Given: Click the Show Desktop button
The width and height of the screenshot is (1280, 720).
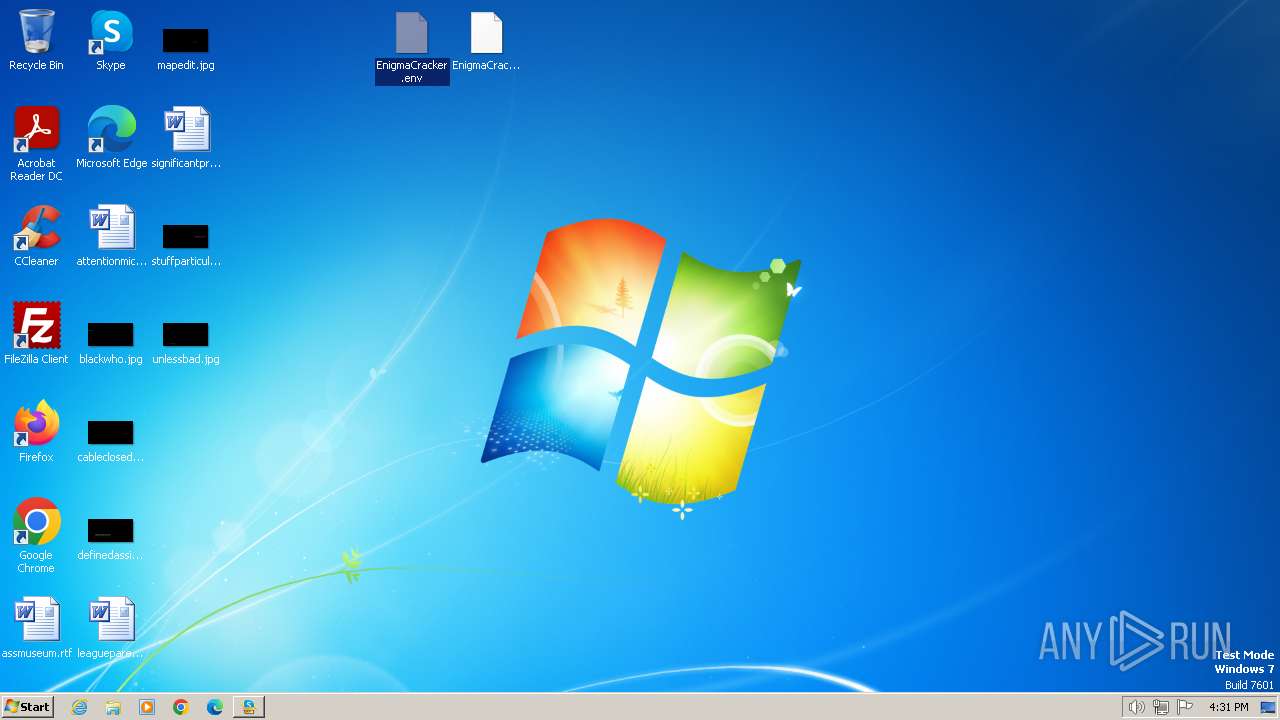Looking at the screenshot, I should 1268,707.
